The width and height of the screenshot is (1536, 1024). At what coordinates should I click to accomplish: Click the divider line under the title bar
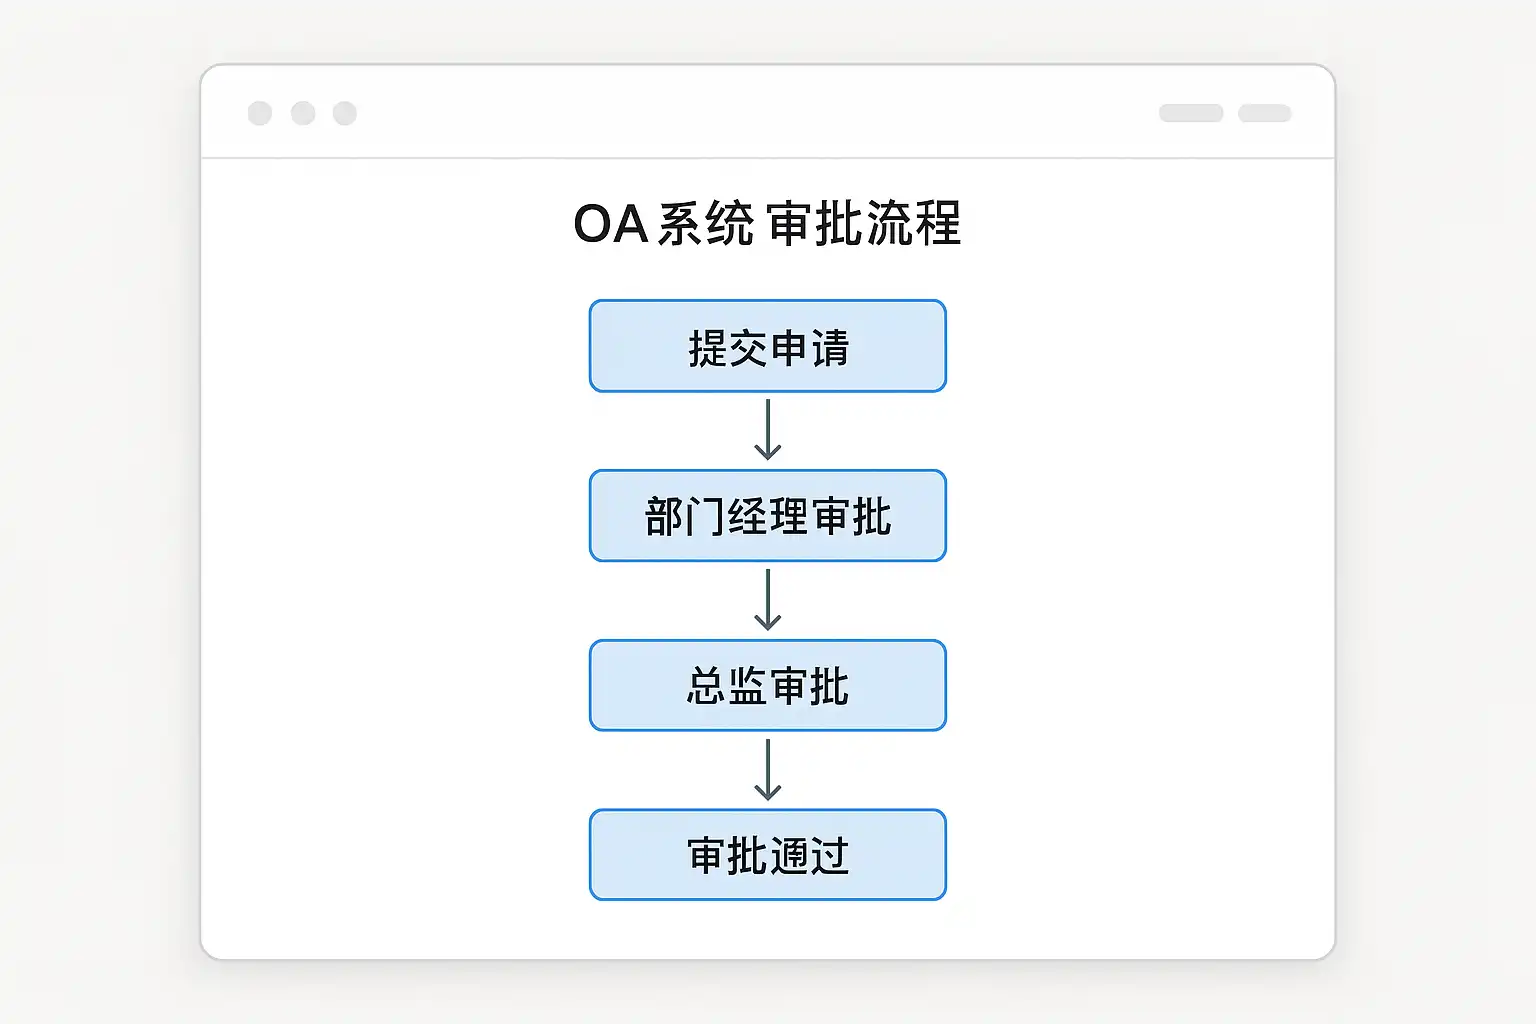pyautogui.click(x=768, y=158)
